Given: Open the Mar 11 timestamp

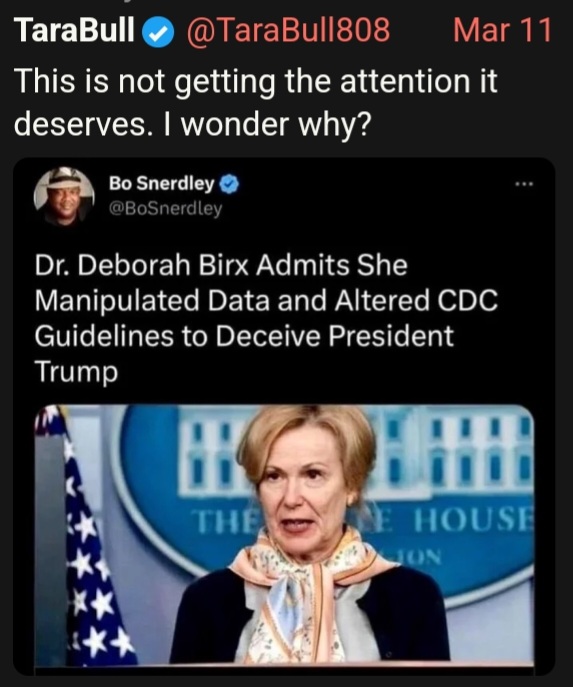Looking at the screenshot, I should coord(502,30).
